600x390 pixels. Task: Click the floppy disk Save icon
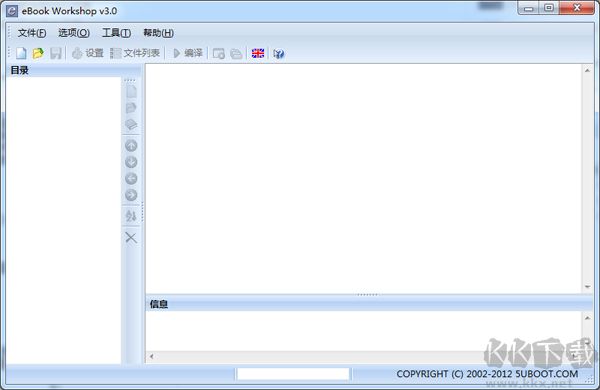point(55,53)
